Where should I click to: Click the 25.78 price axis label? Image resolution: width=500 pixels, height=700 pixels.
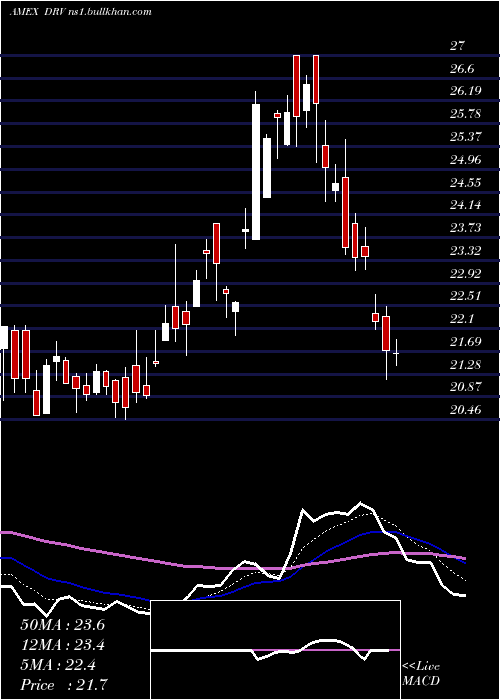465,114
